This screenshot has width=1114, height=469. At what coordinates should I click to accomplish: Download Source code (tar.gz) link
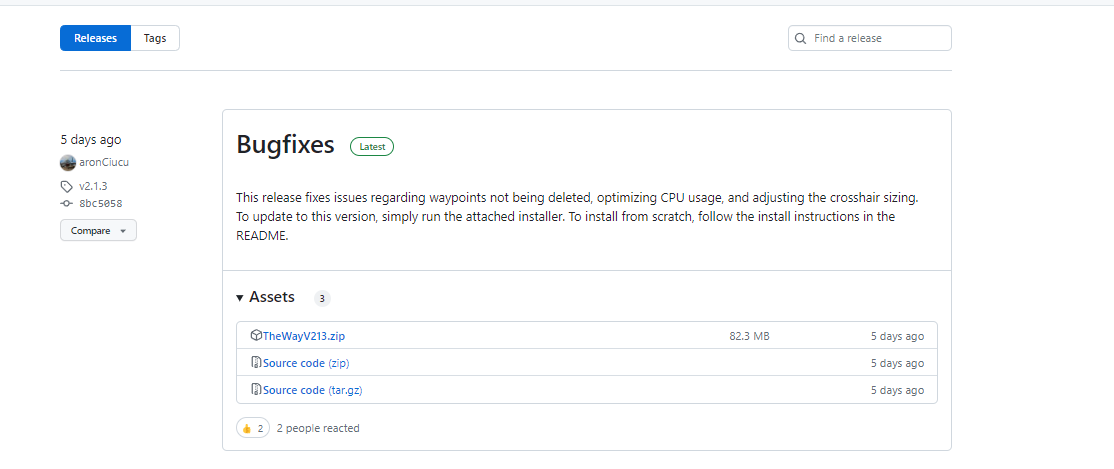coord(313,390)
